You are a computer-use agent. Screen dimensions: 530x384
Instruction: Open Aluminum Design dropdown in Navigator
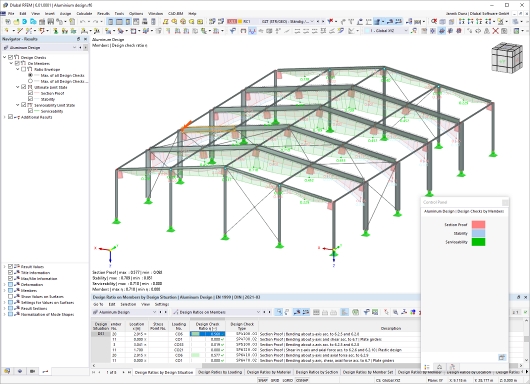74,48
